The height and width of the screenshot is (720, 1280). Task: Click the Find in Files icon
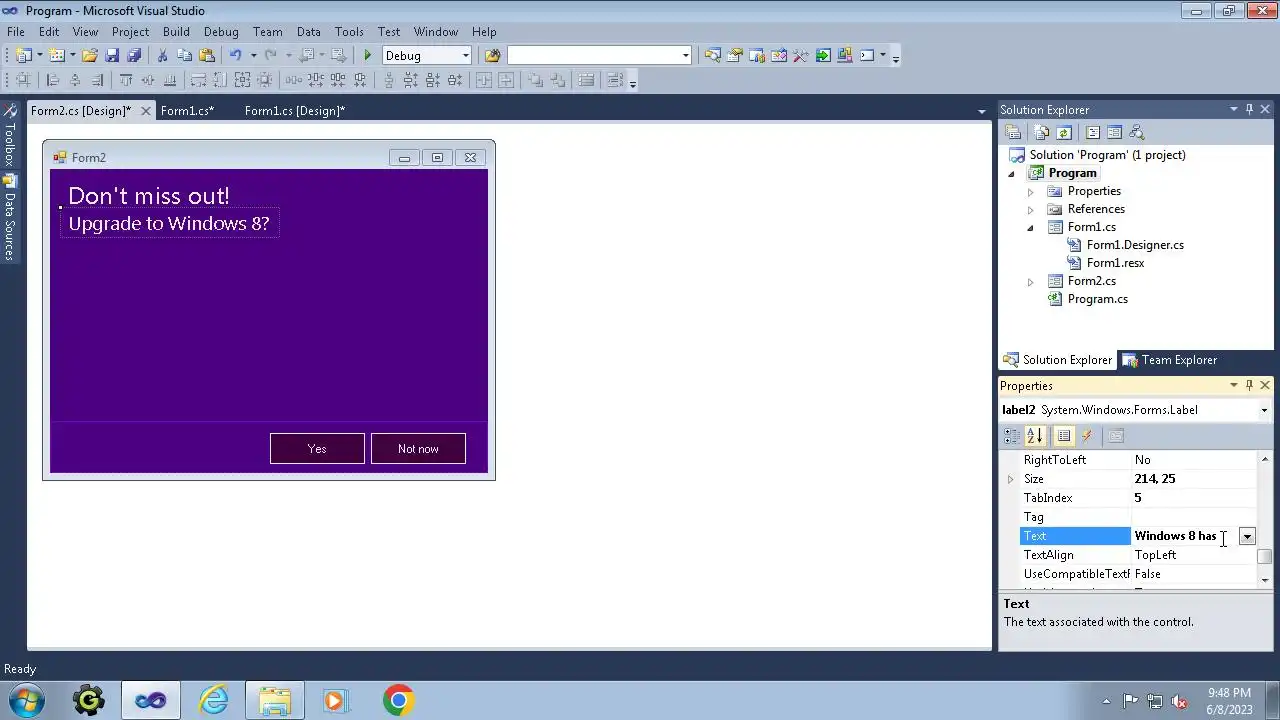(x=492, y=56)
